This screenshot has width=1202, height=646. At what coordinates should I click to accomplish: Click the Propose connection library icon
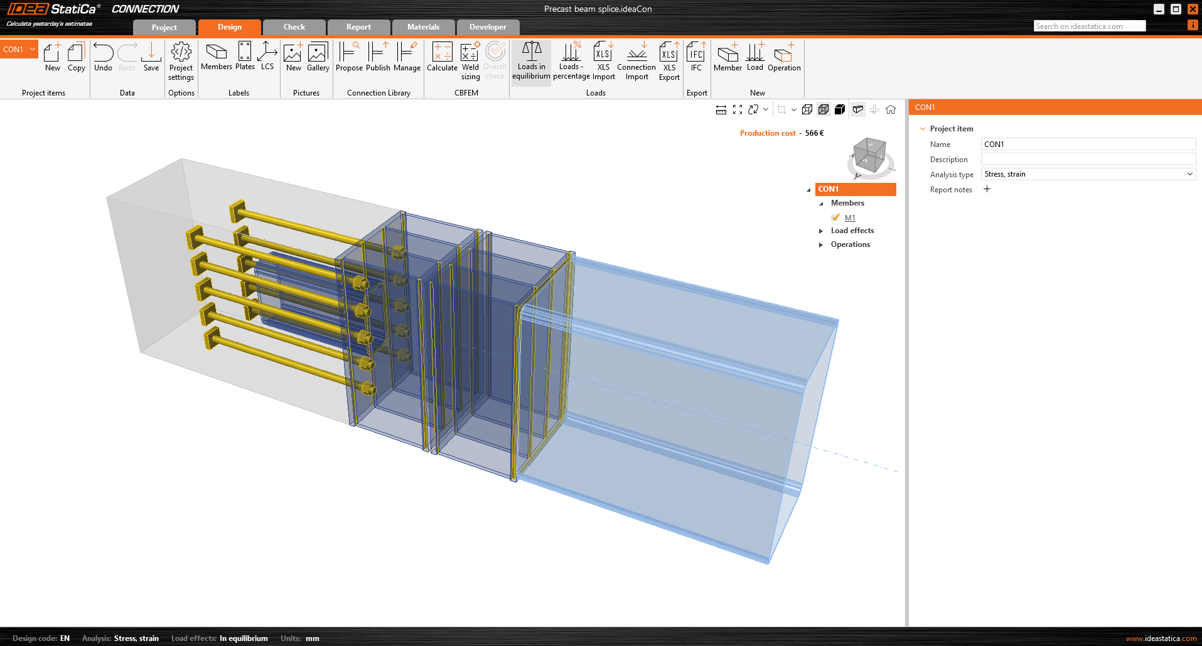[349, 57]
